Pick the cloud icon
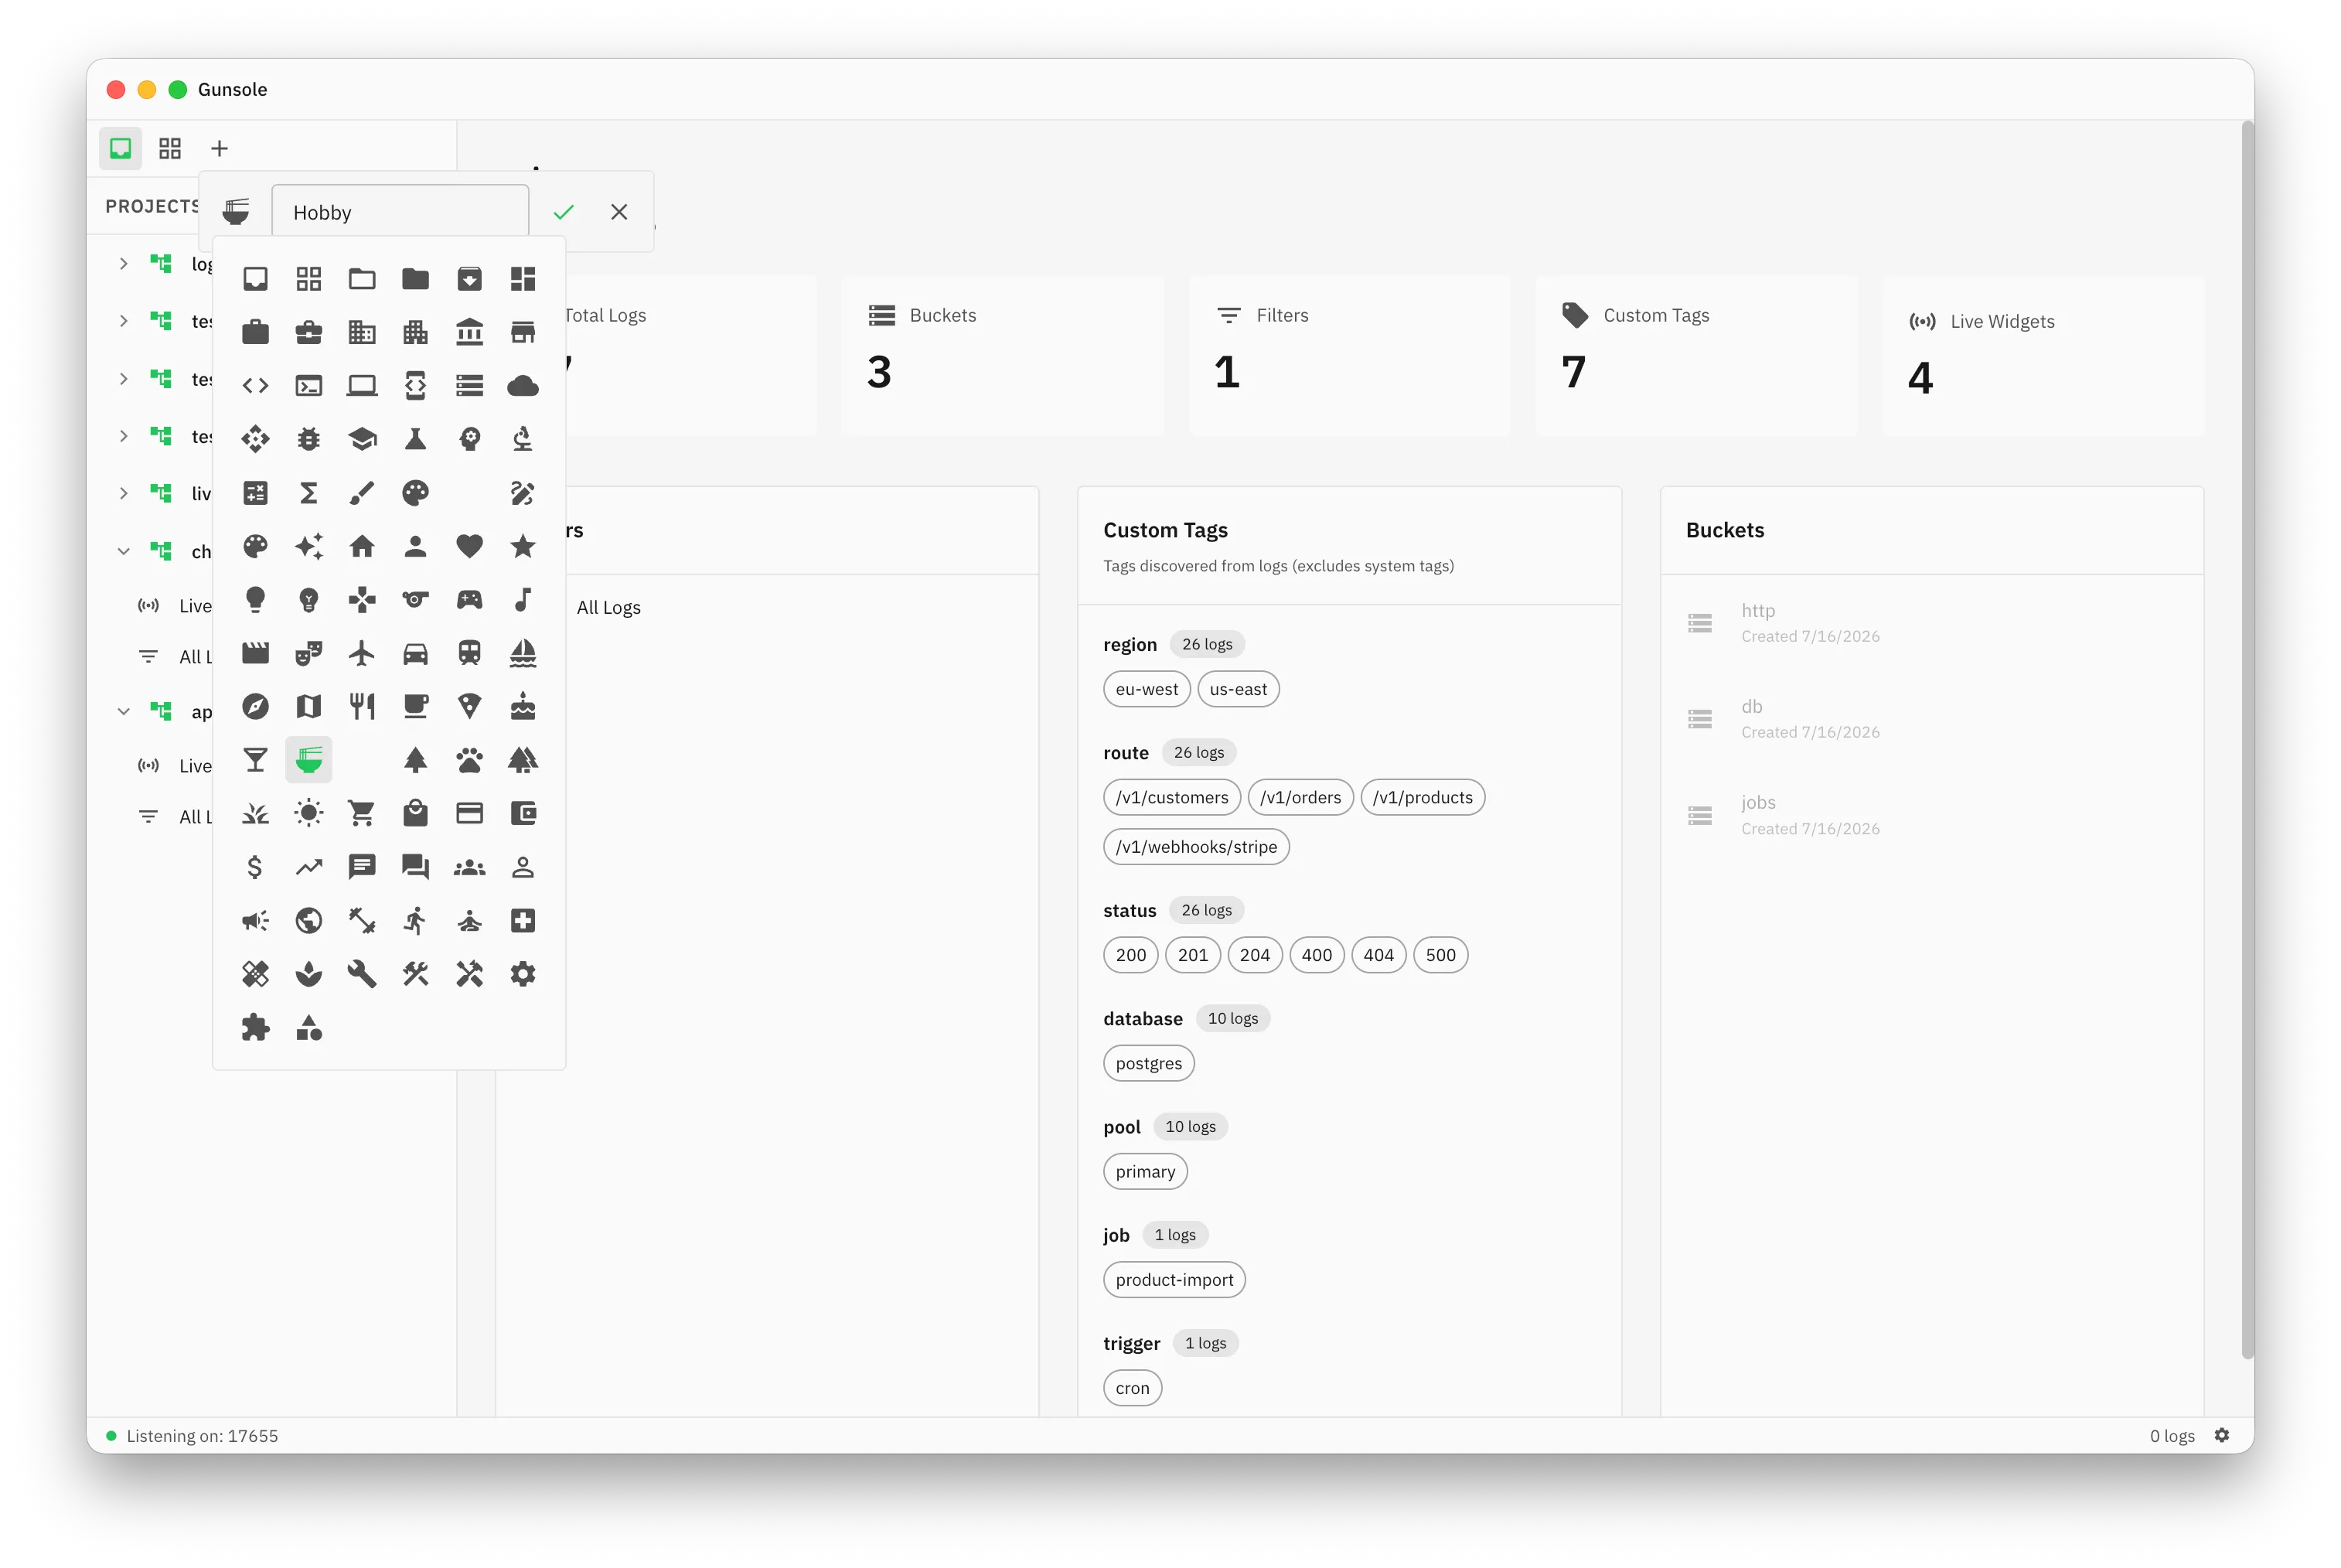The image size is (2341, 1568). 523,386
